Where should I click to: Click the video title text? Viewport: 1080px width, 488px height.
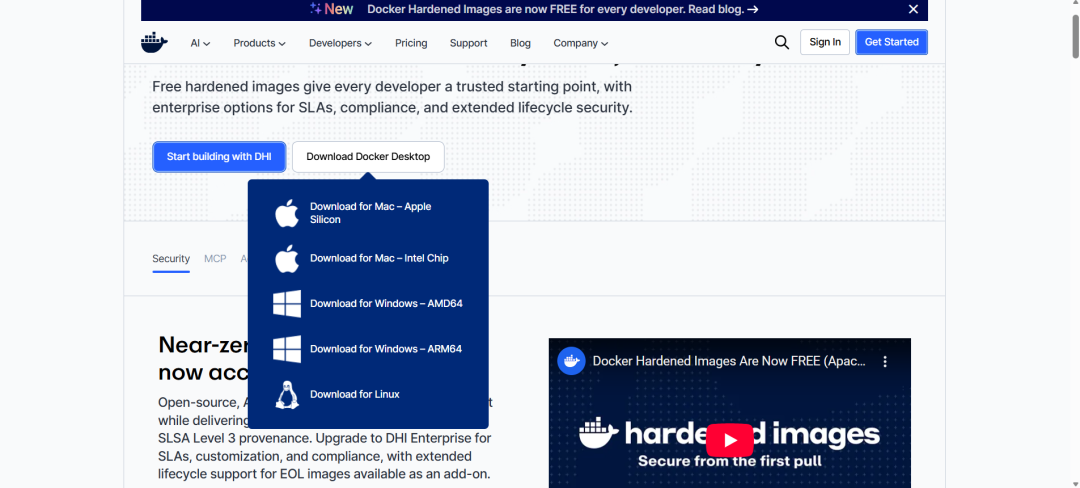(x=729, y=361)
